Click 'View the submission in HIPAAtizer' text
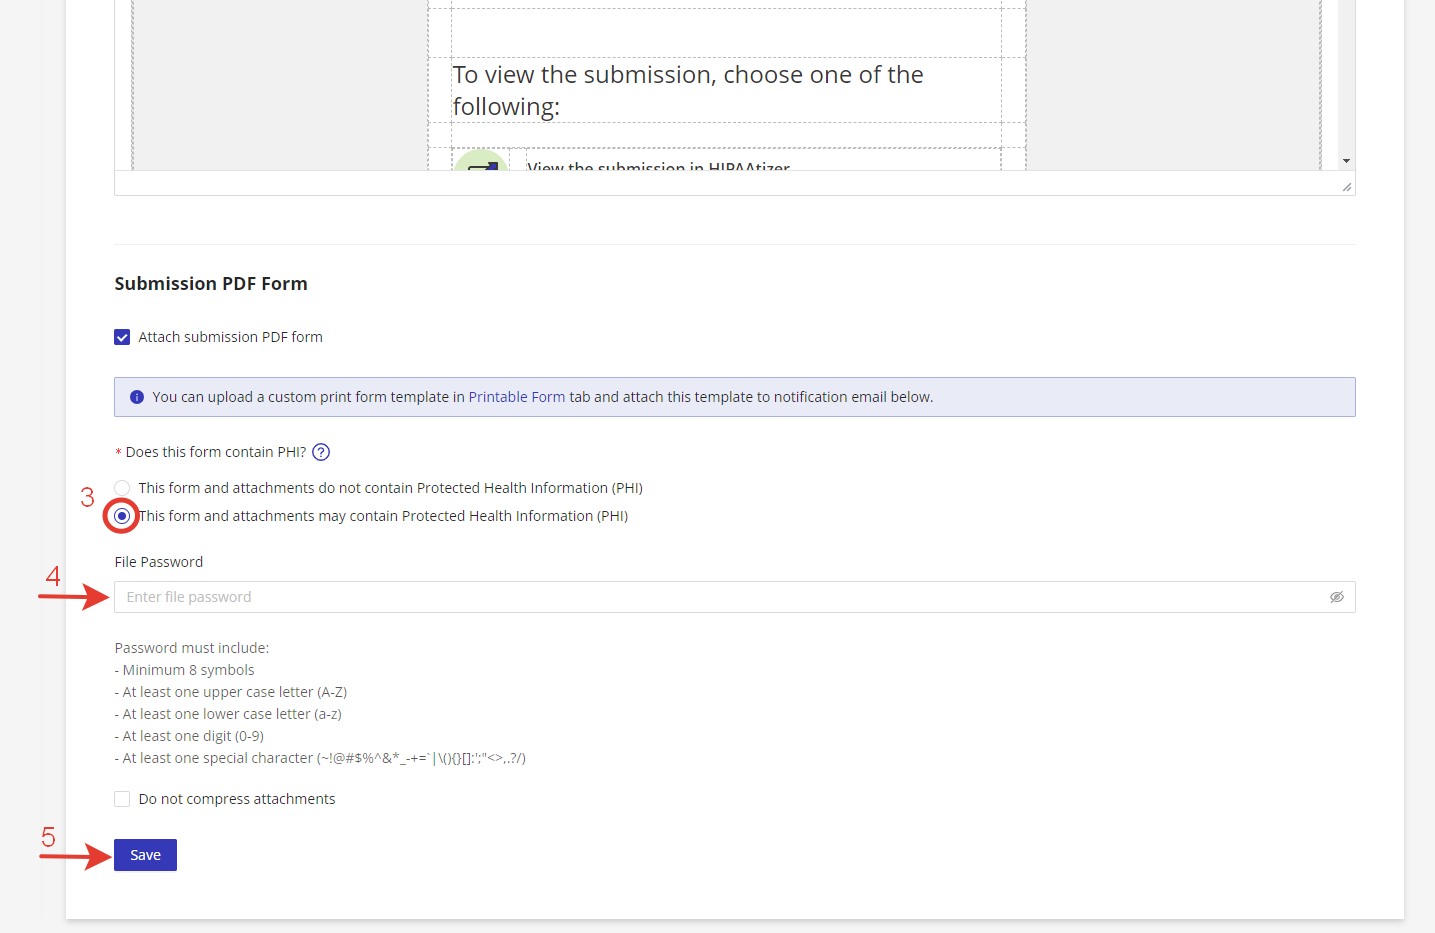Screen dimensions: 1435x933 [658, 165]
